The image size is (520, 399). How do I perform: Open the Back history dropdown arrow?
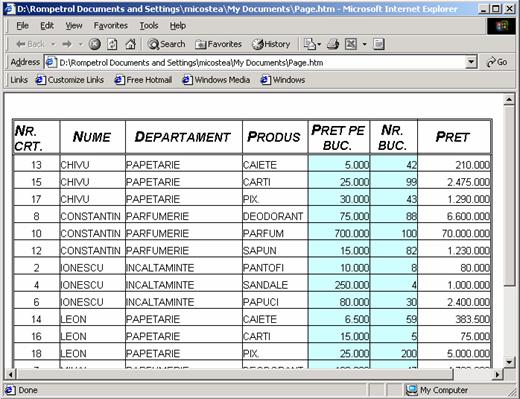tap(53, 44)
